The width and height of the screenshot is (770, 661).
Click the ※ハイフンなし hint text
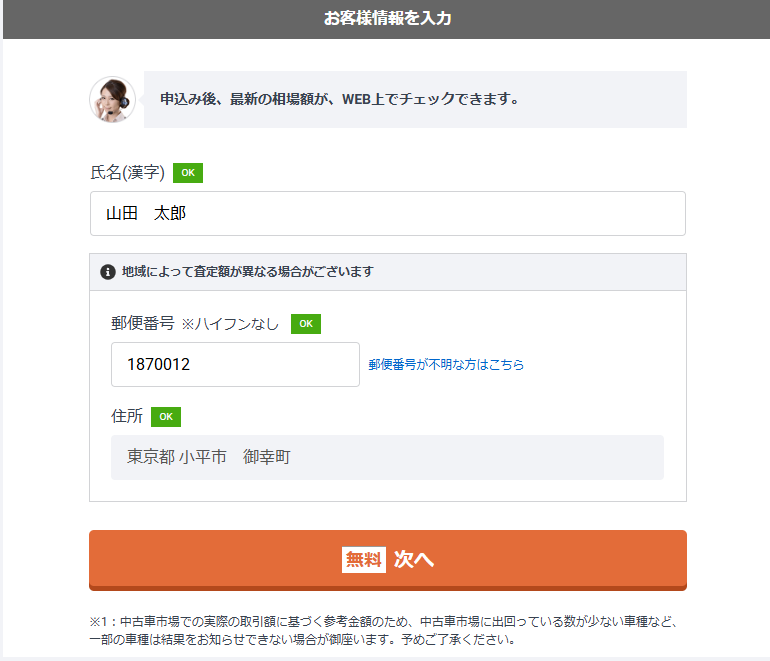click(x=230, y=324)
